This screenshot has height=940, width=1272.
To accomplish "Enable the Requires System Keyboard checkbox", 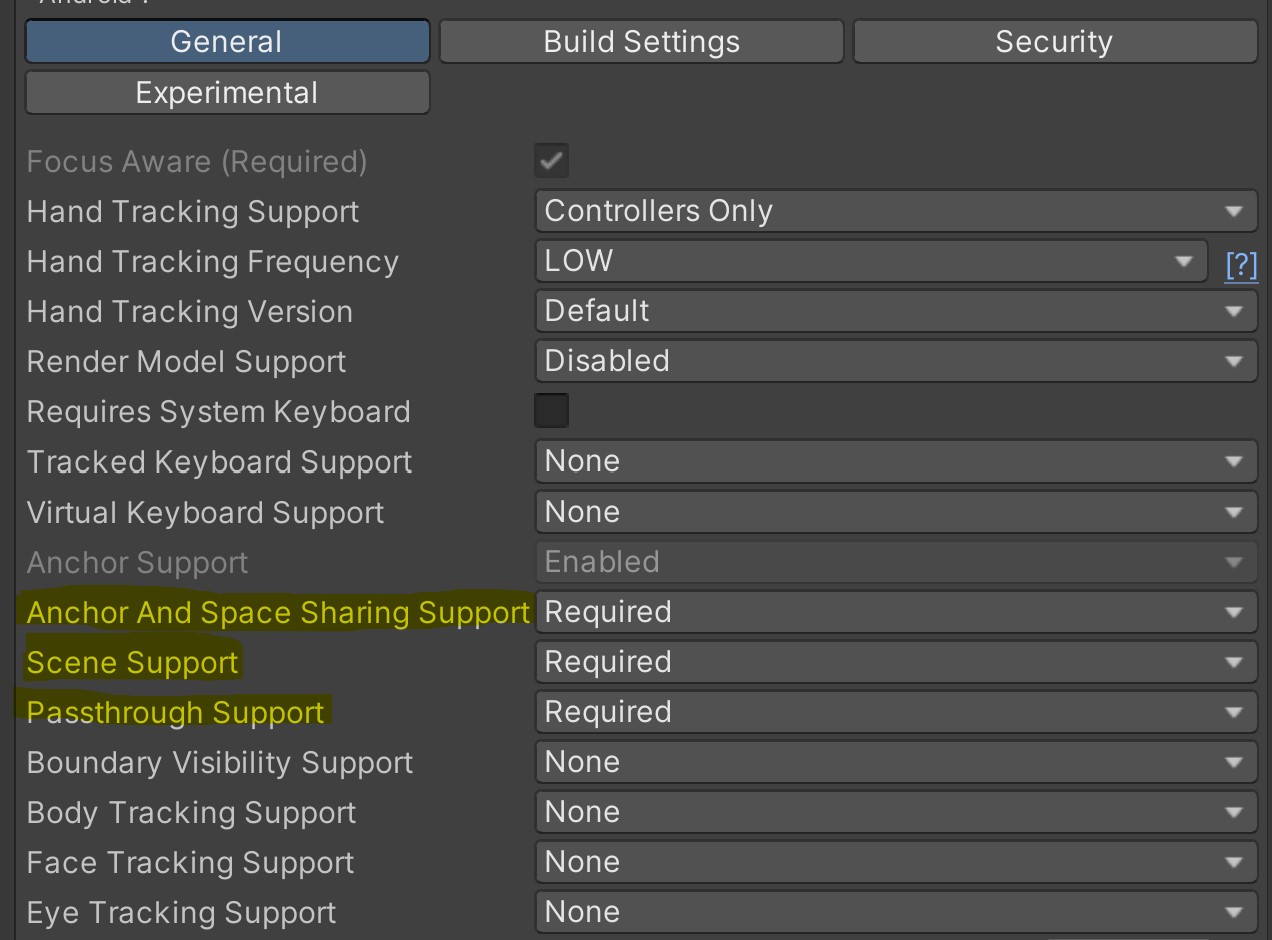I will click(x=551, y=410).
